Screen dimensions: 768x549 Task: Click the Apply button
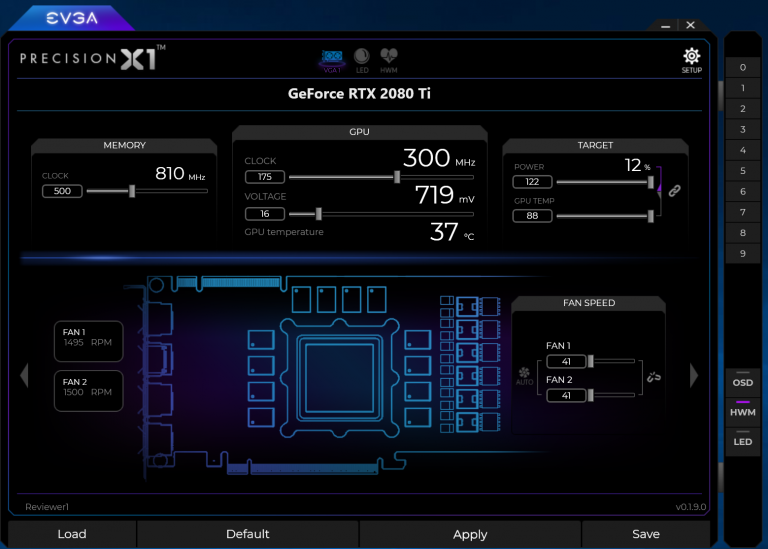[x=470, y=534]
